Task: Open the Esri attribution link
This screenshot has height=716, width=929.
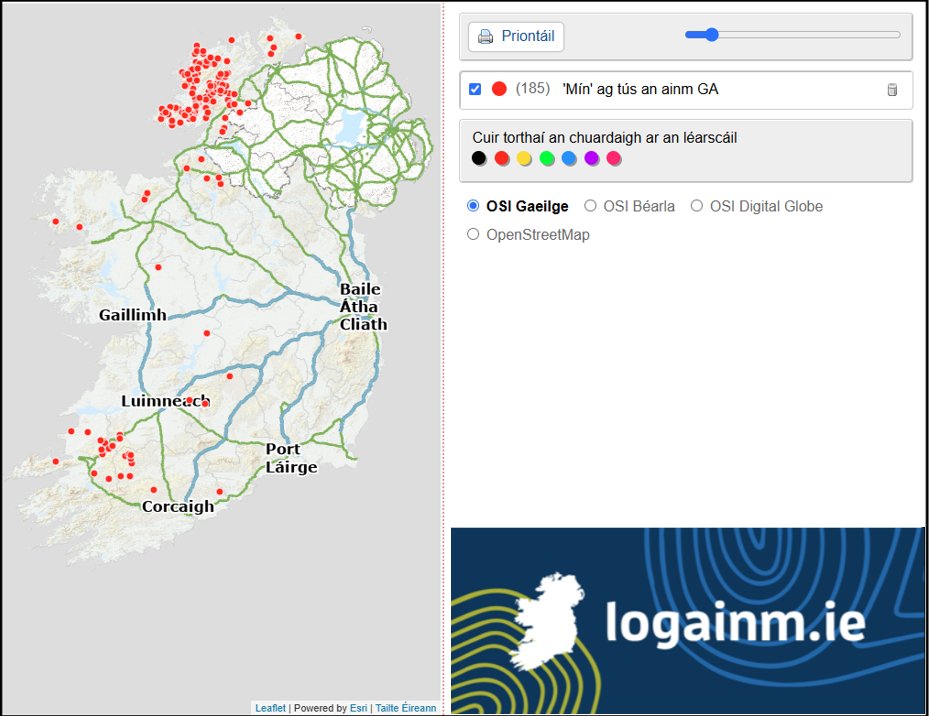Action: point(358,708)
